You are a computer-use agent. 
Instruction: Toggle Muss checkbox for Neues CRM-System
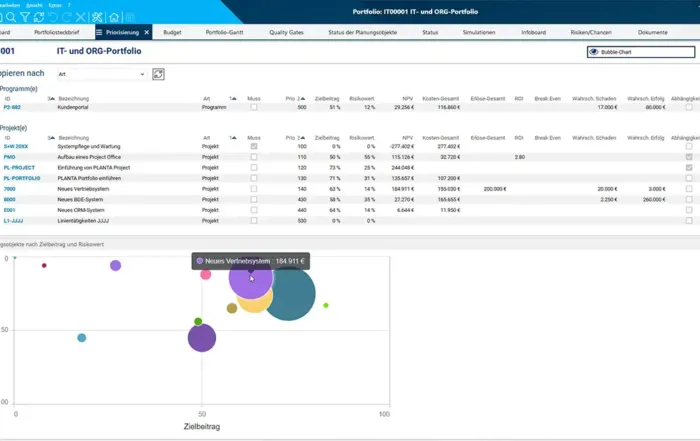254,210
